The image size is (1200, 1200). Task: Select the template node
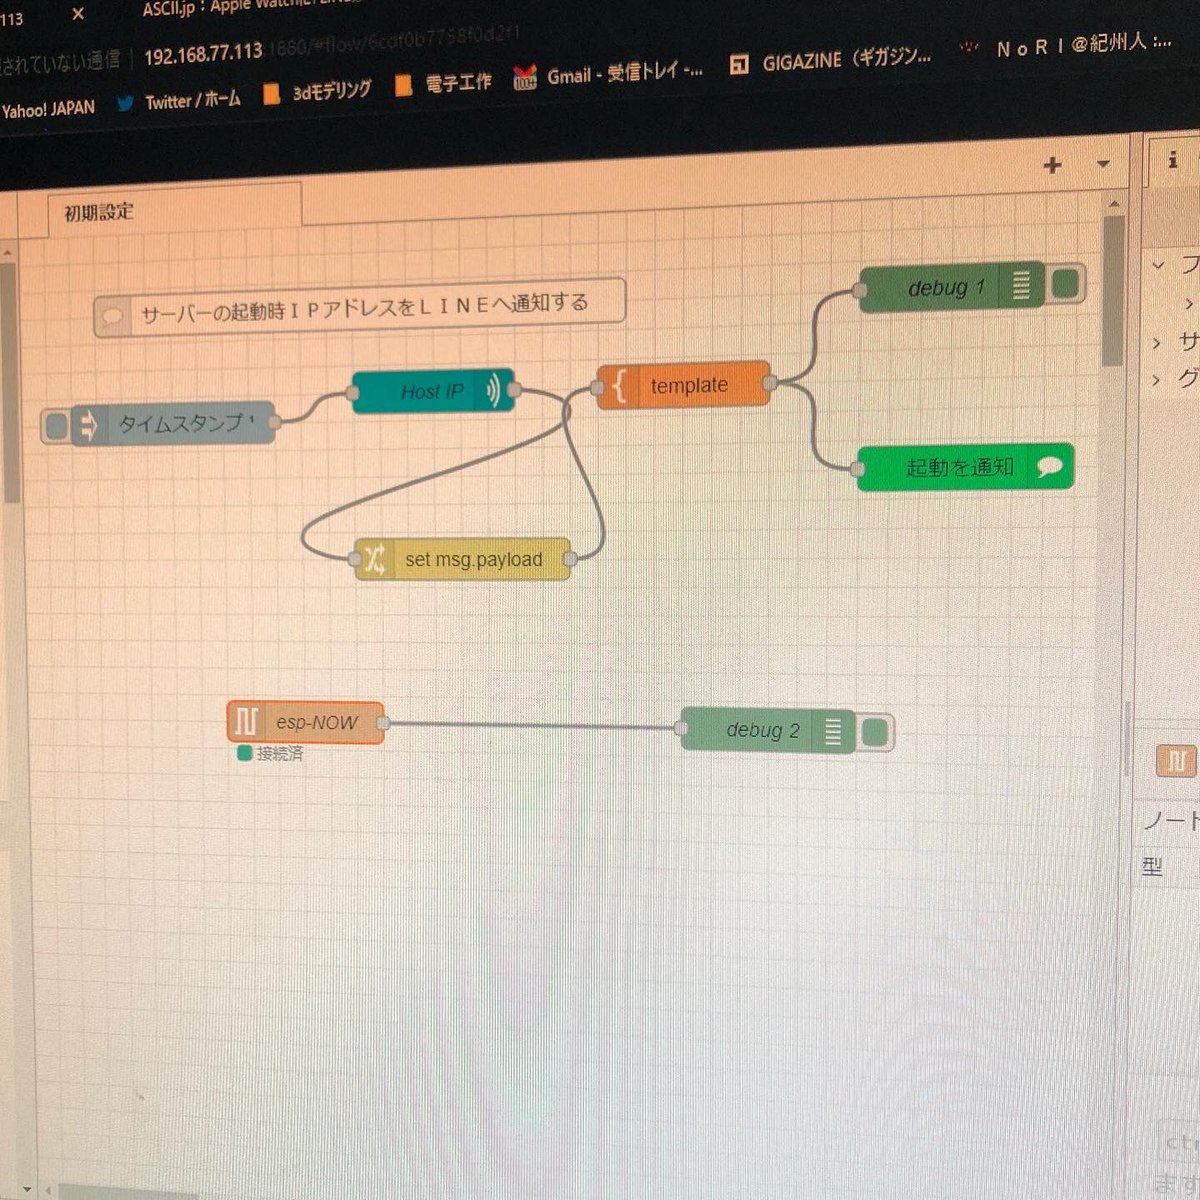(x=684, y=385)
